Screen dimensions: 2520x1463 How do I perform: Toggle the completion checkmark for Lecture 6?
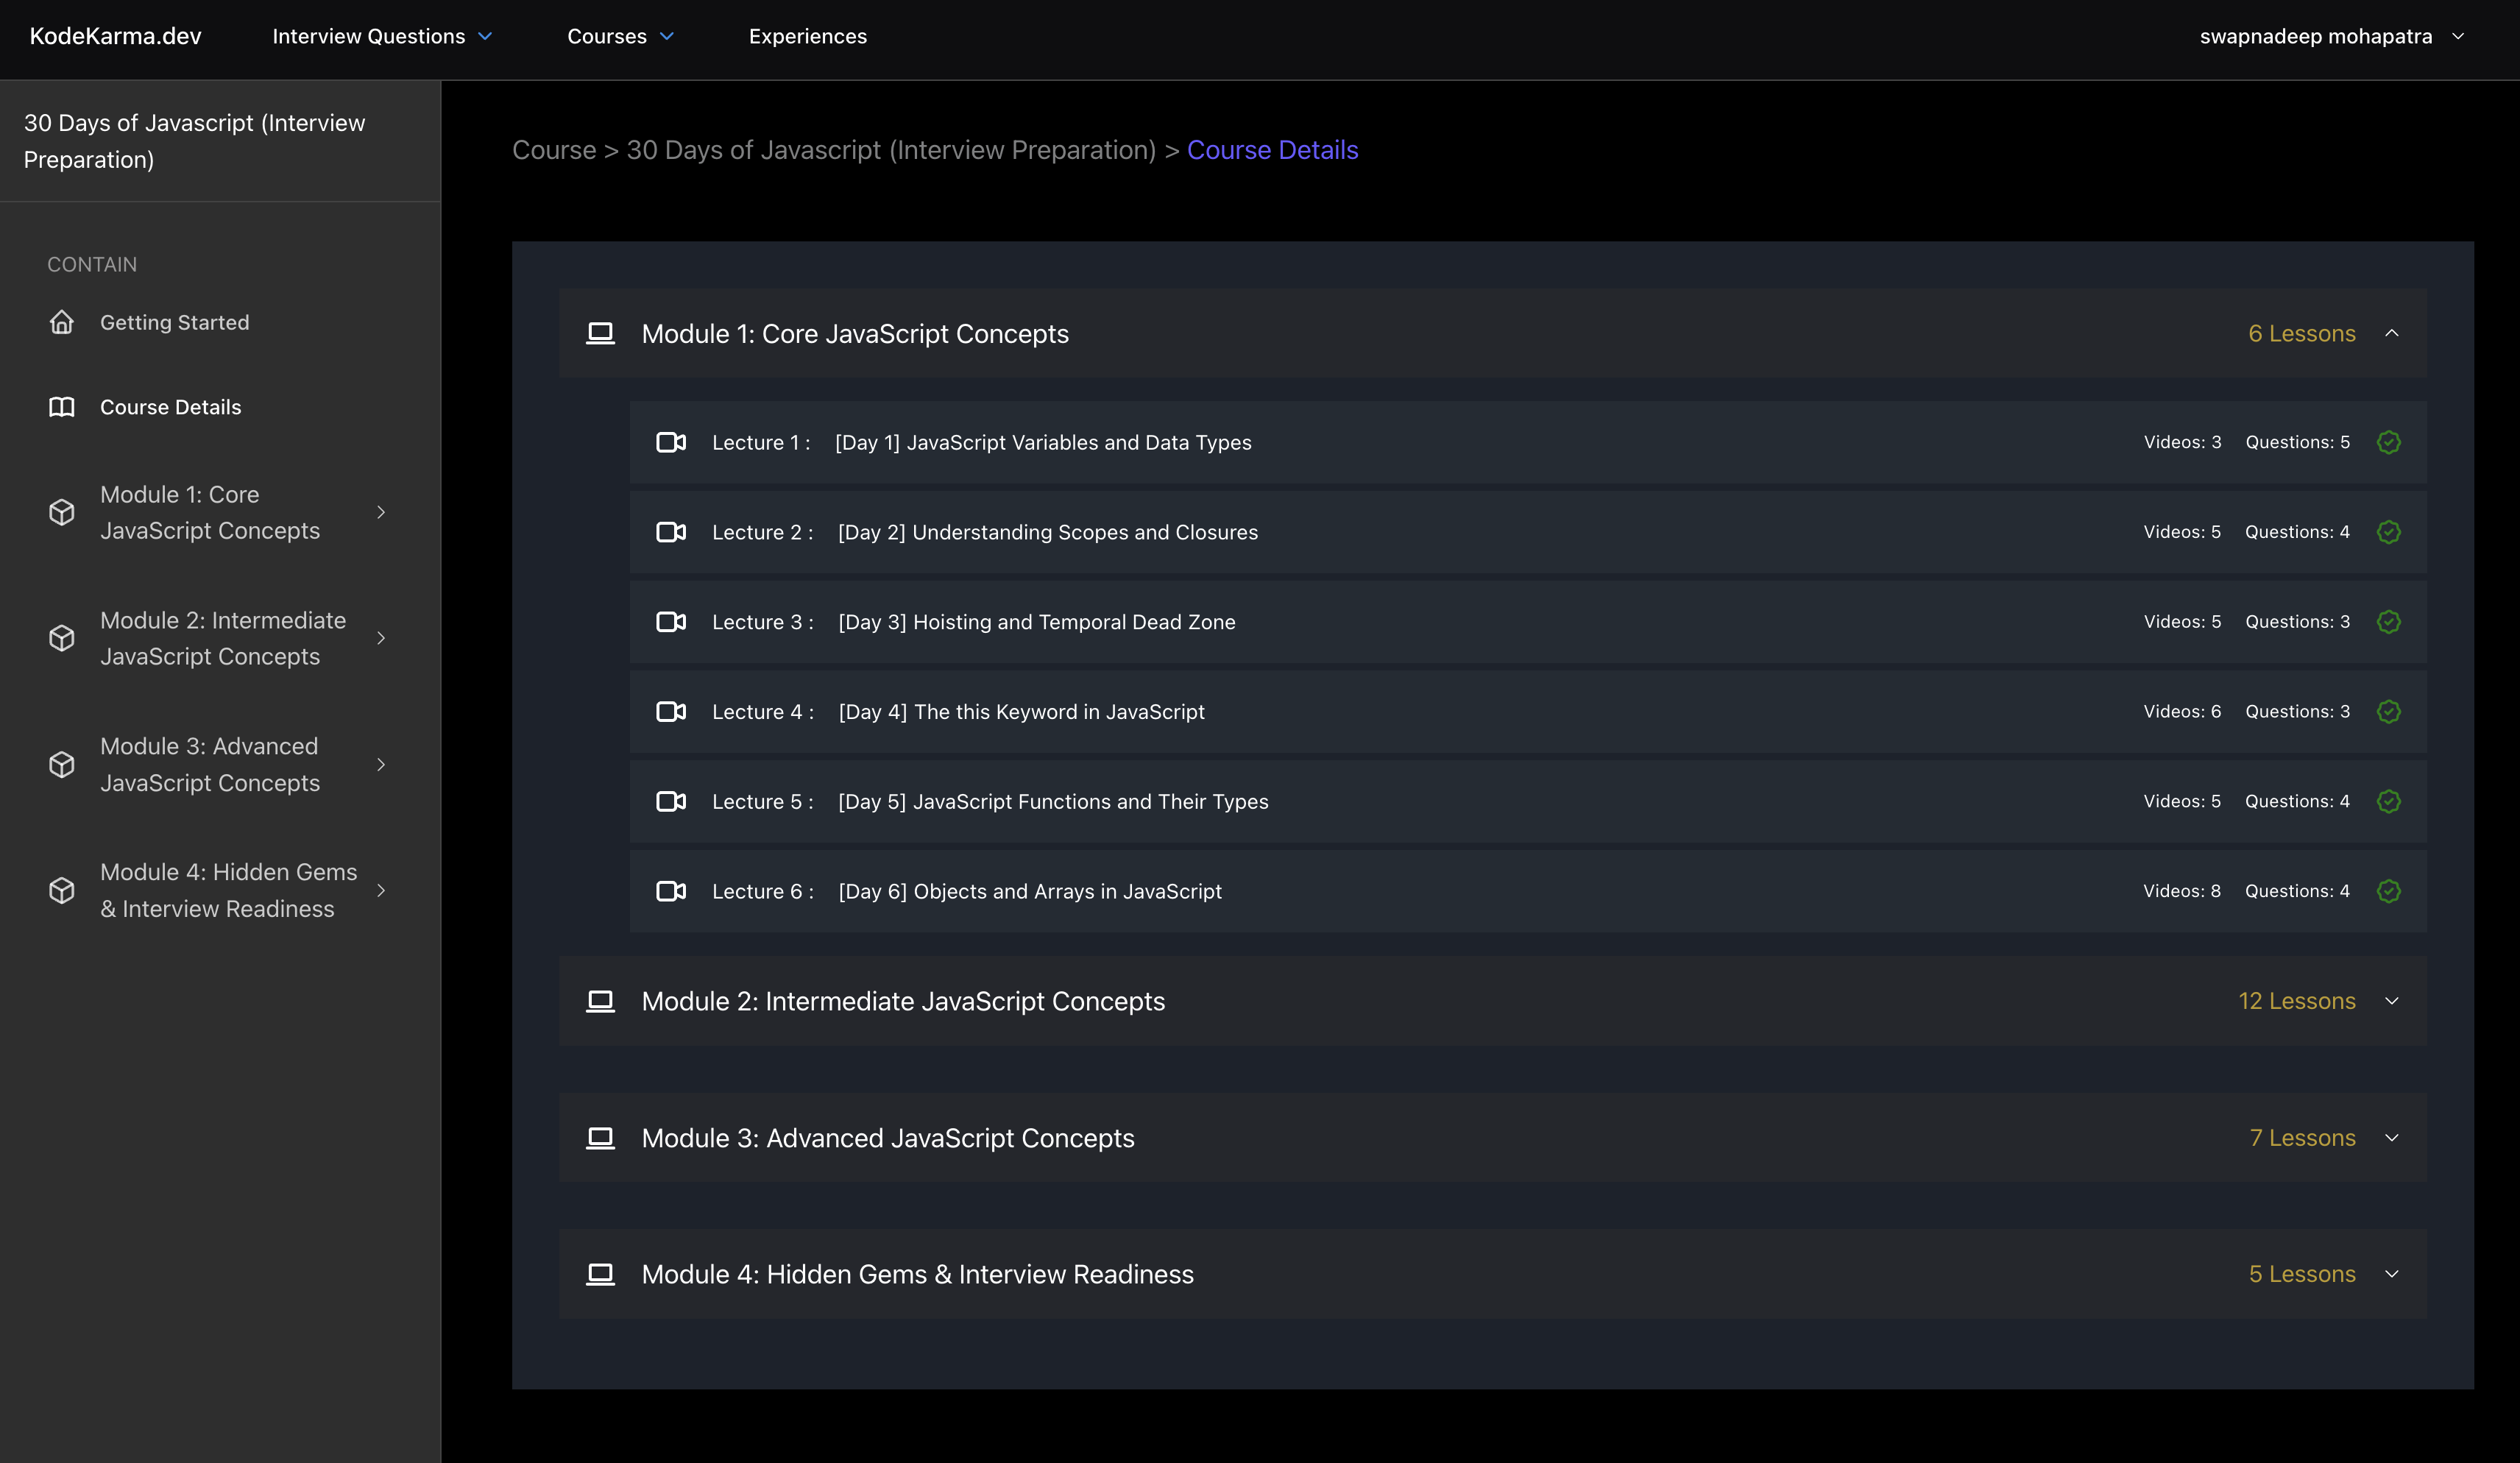coord(2389,891)
